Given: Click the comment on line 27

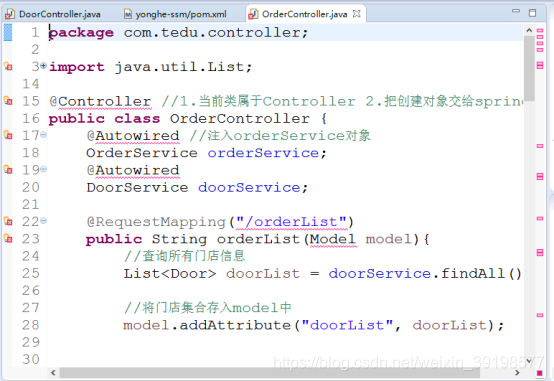Looking at the screenshot, I should pyautogui.click(x=207, y=308).
